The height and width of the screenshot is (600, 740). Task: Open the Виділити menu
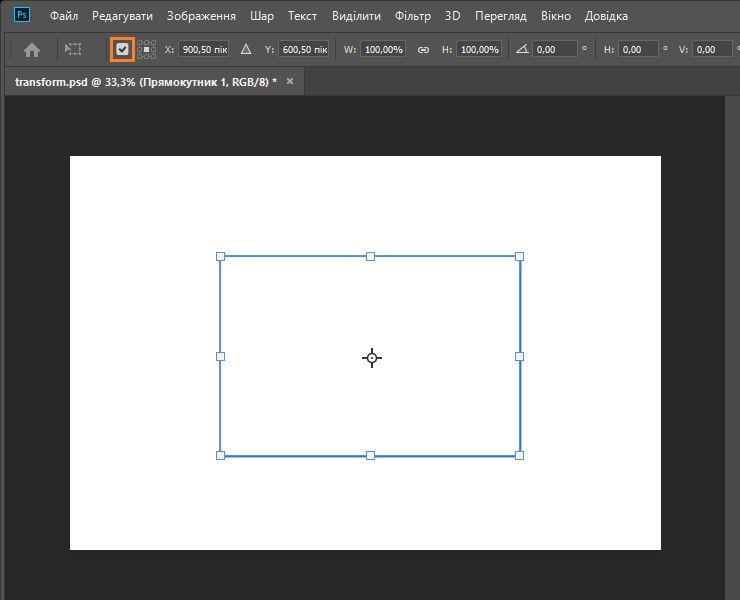tap(356, 16)
